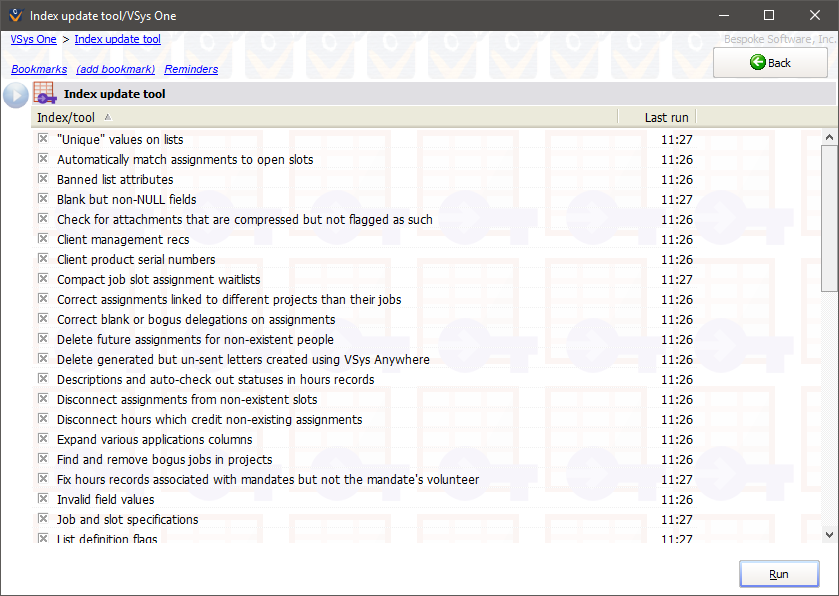Image resolution: width=839 pixels, height=596 pixels.
Task: Click the blue play arrow icon
Action: pyautogui.click(x=16, y=95)
